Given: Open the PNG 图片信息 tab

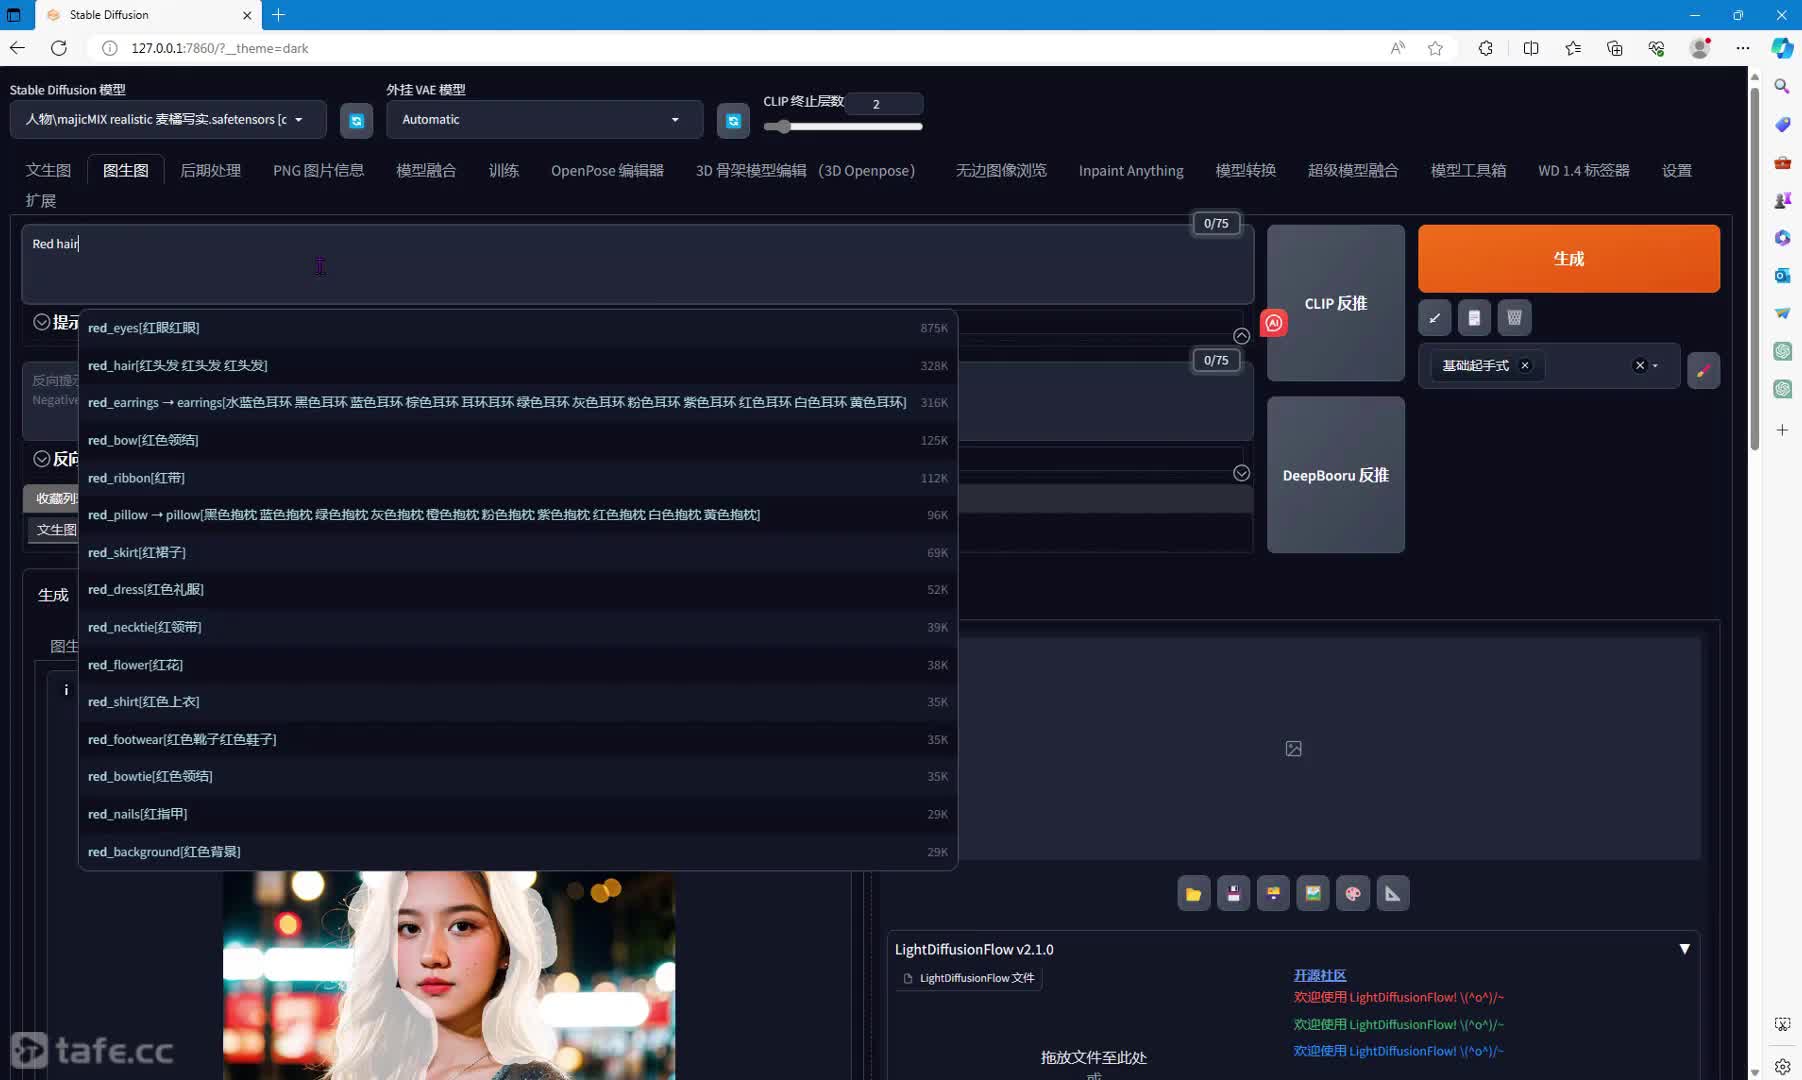Looking at the screenshot, I should (x=318, y=171).
